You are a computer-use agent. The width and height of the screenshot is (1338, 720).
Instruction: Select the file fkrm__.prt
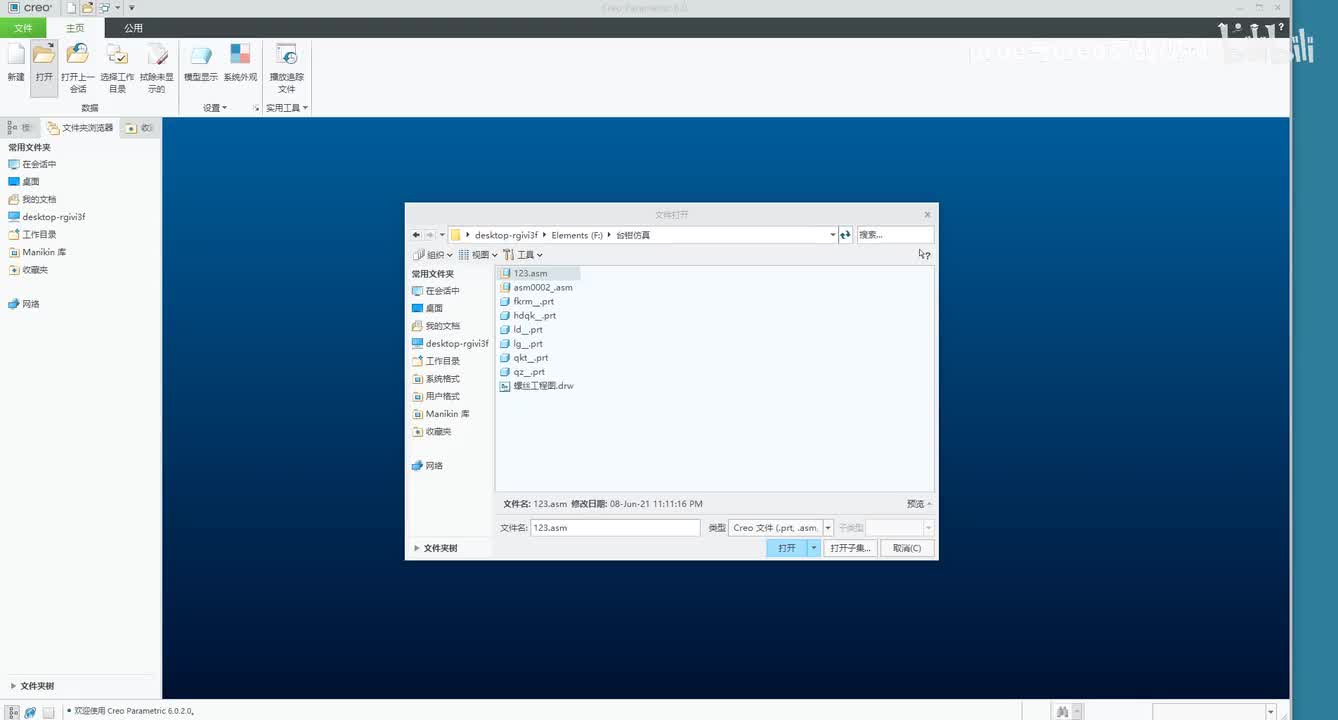coord(527,301)
